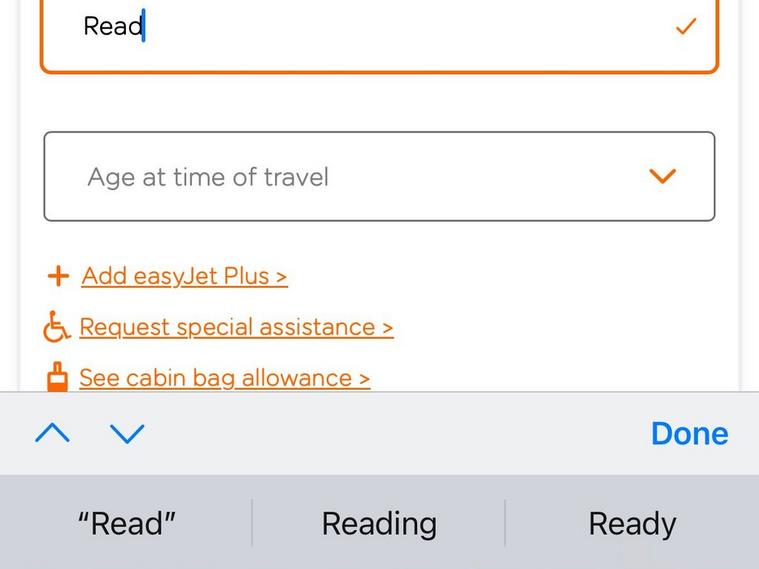Click the cabin bag luggage icon
The height and width of the screenshot is (569, 759).
coord(58,377)
